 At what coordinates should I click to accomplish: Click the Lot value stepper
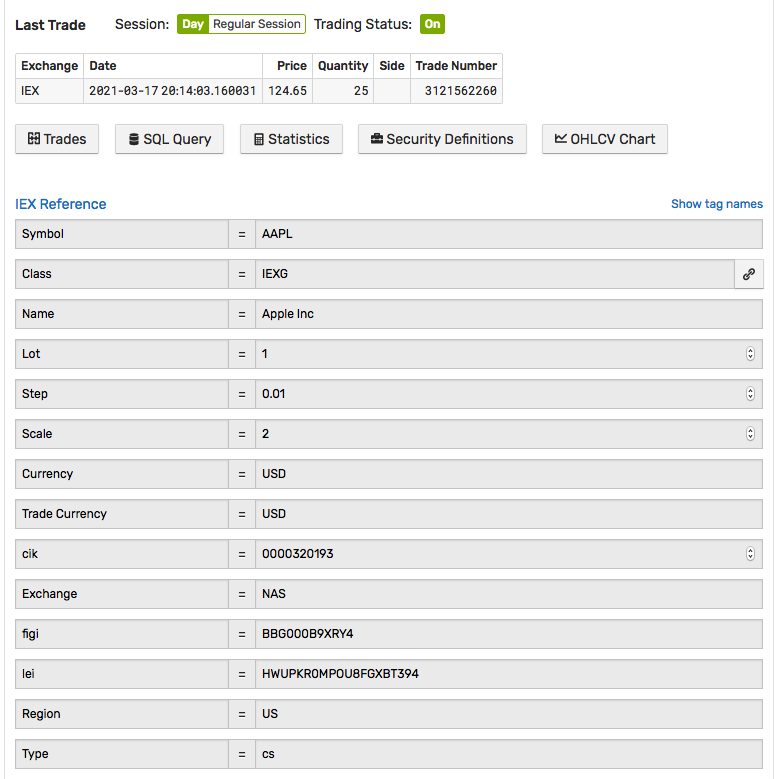coord(750,354)
